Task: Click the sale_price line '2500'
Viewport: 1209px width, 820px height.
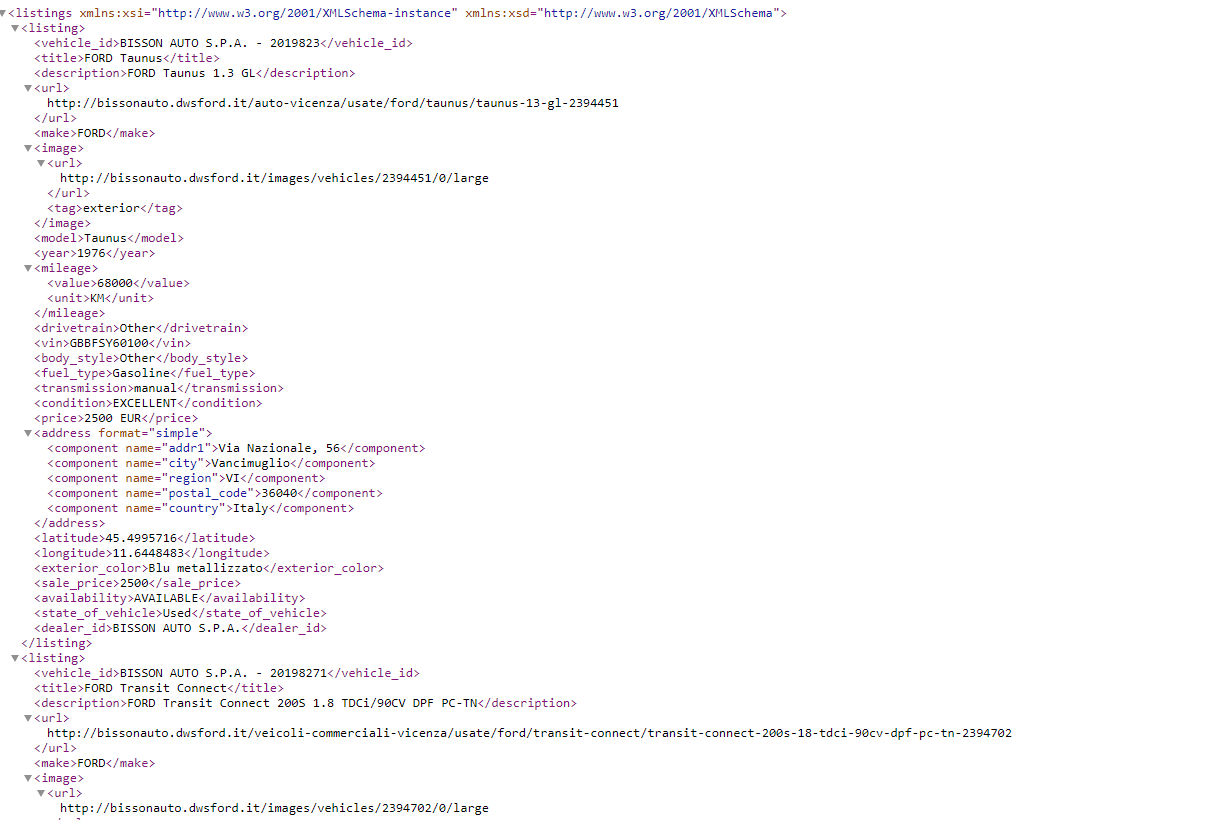Action: [137, 583]
